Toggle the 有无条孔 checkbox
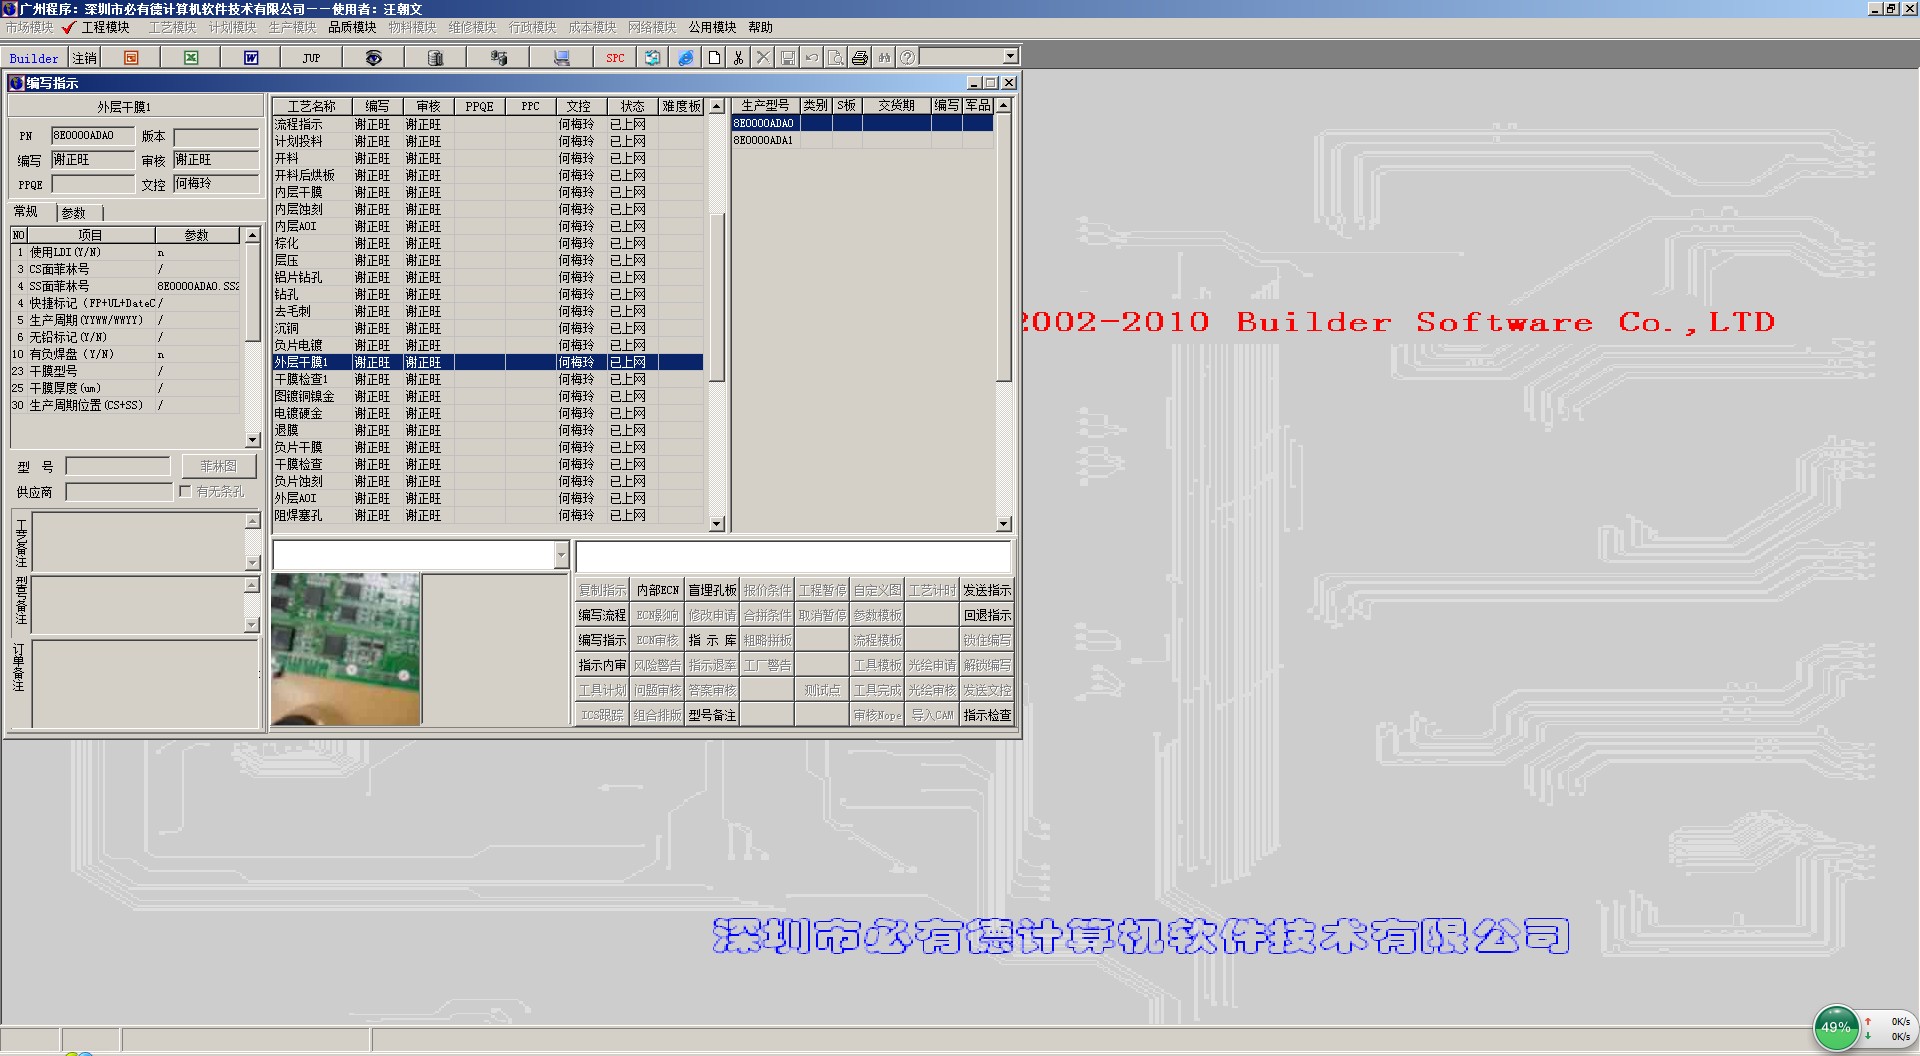 185,491
